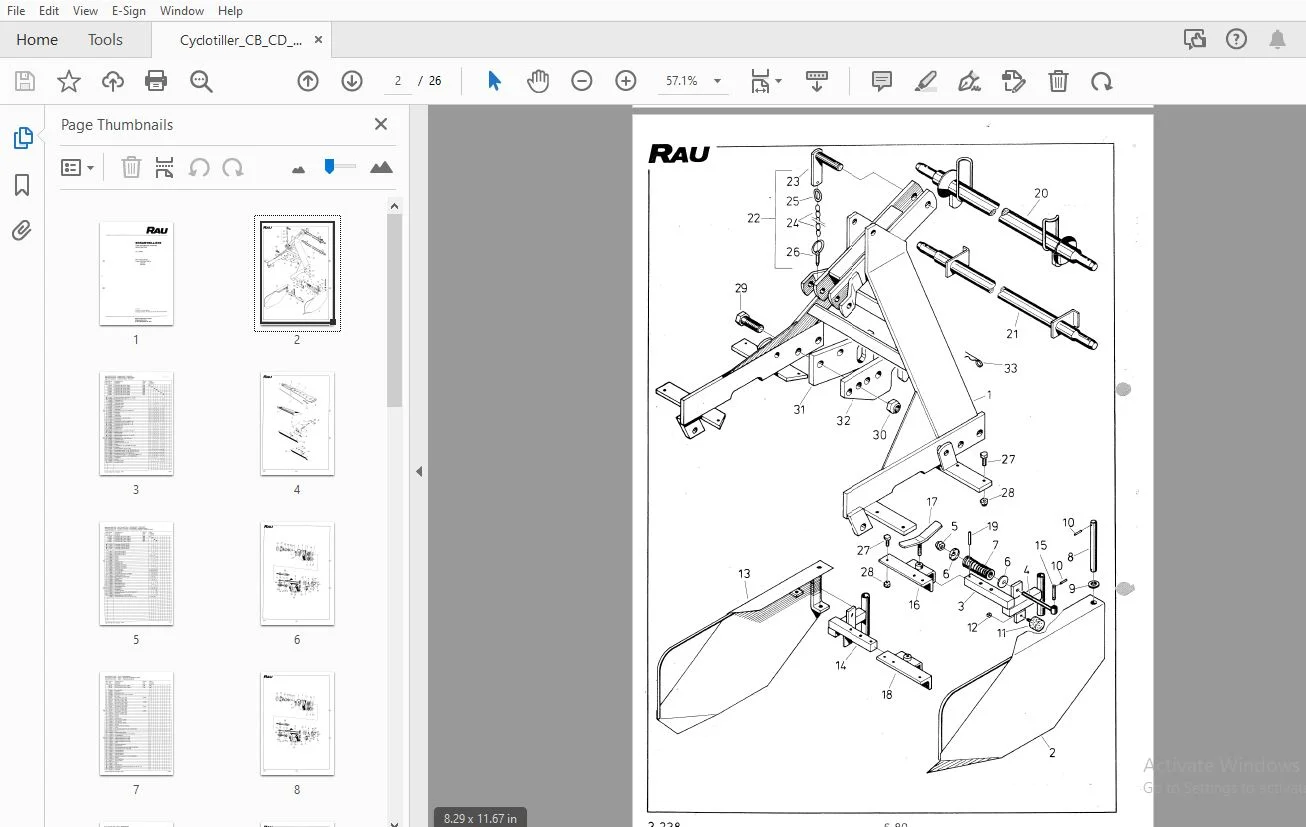Select page 7 thumbnail
Viewport: 1306px width, 827px height.
click(136, 724)
